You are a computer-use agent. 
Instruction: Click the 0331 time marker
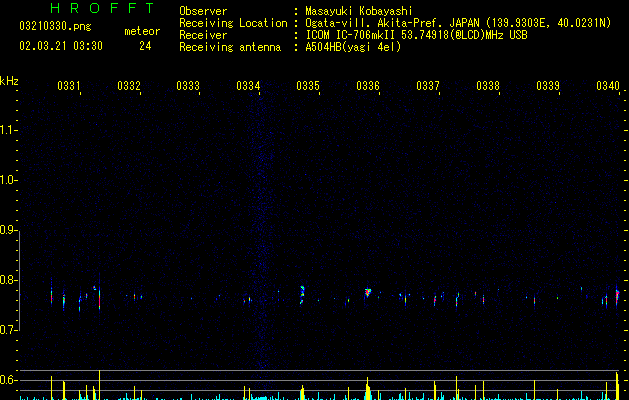click(69, 85)
